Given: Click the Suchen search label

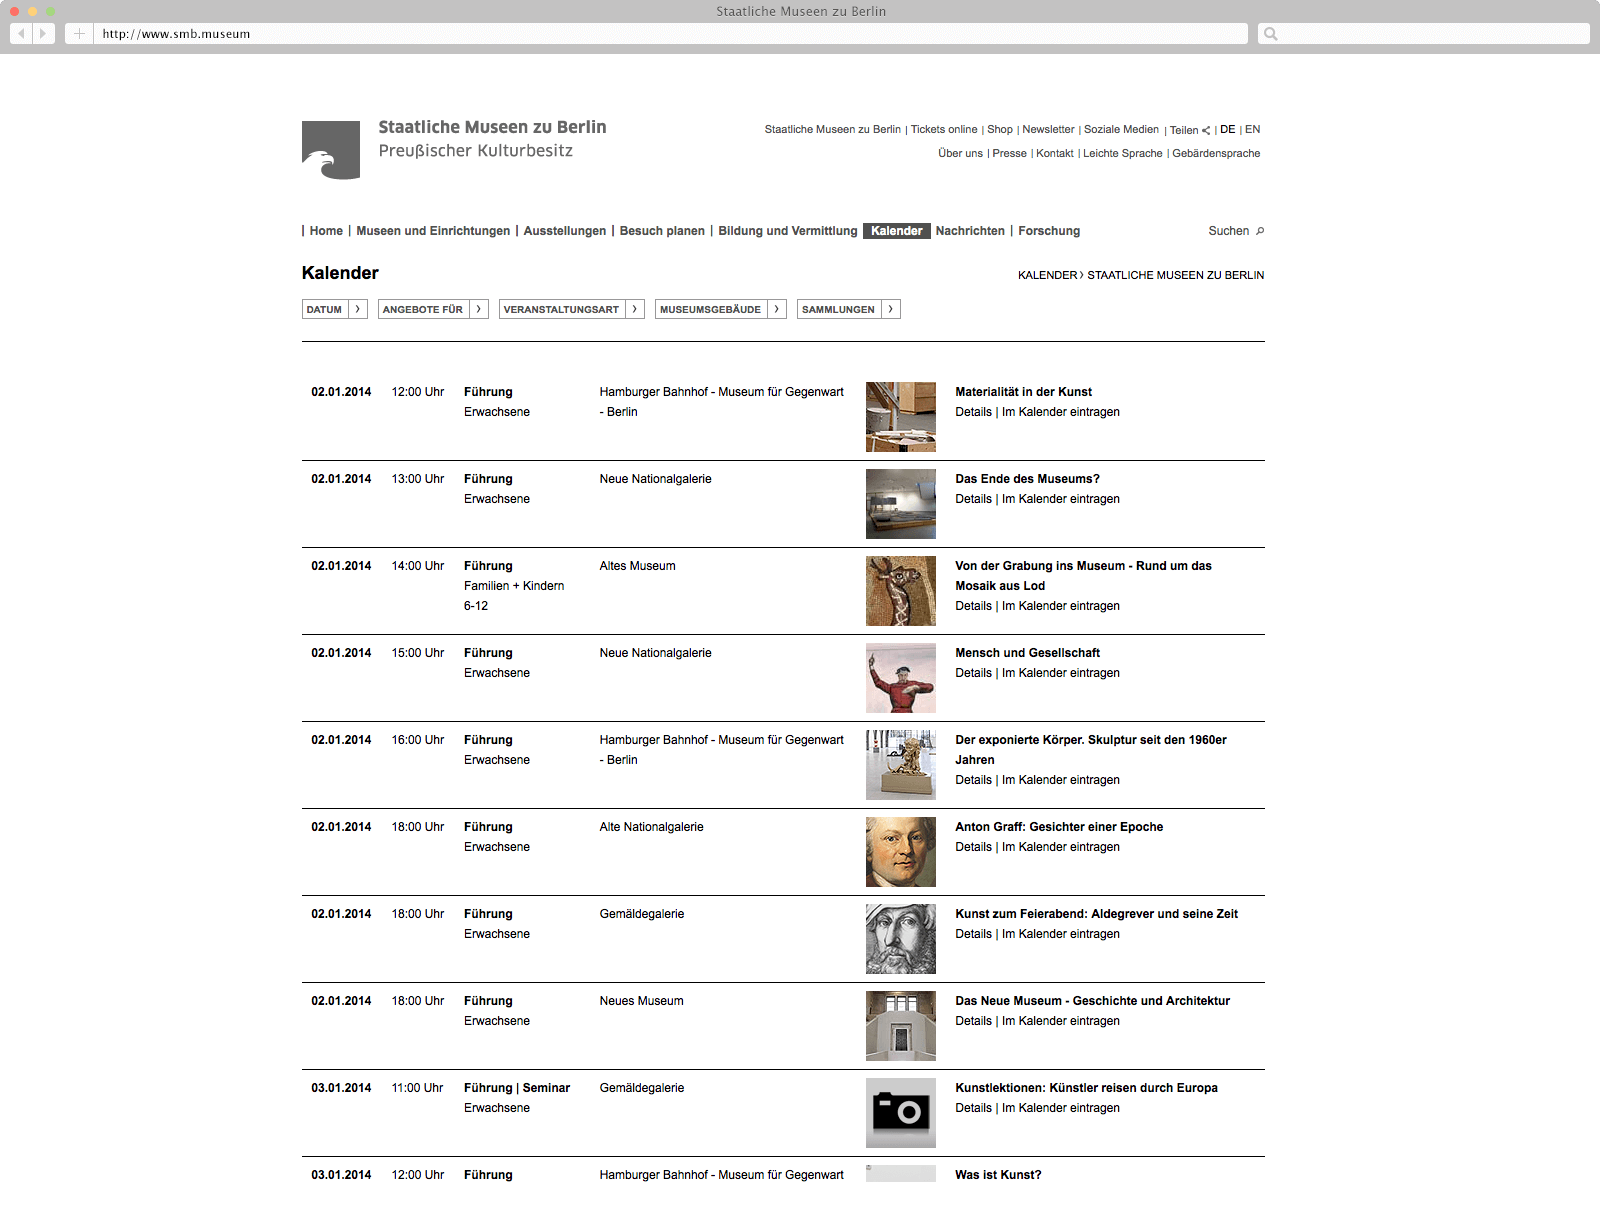Looking at the screenshot, I should click(x=1228, y=231).
